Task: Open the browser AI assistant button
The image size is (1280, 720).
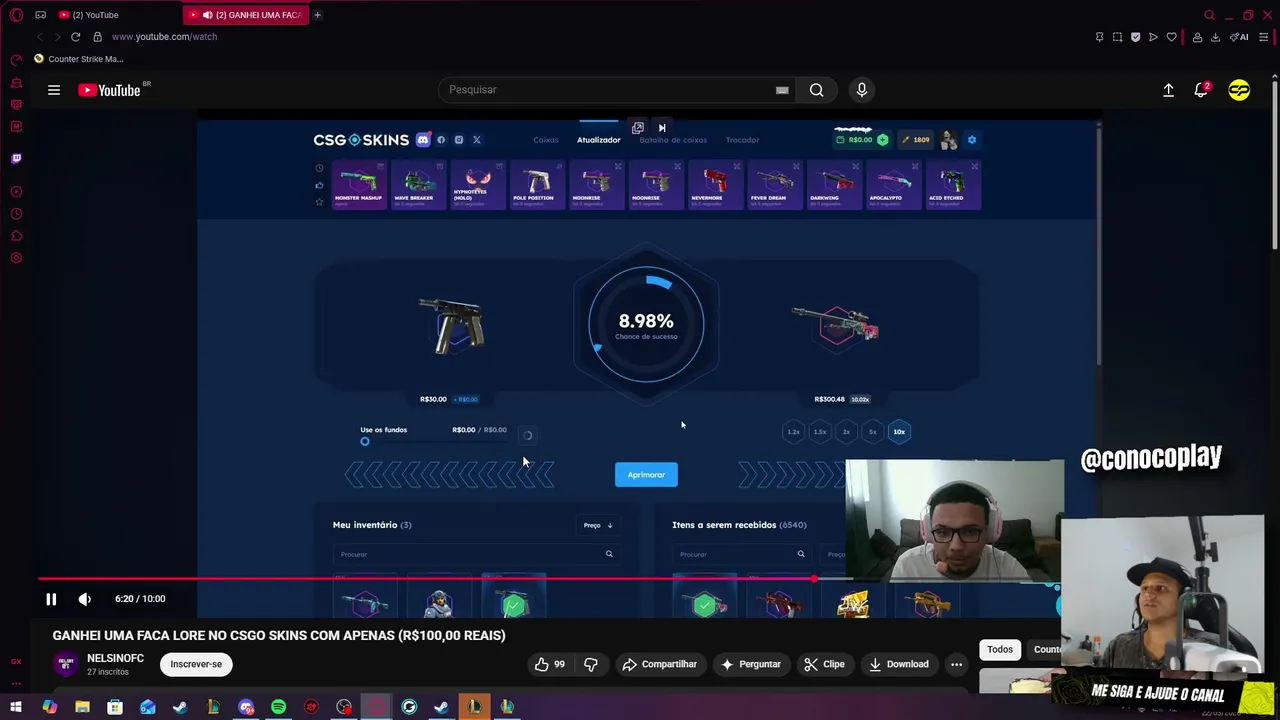Action: (1240, 37)
